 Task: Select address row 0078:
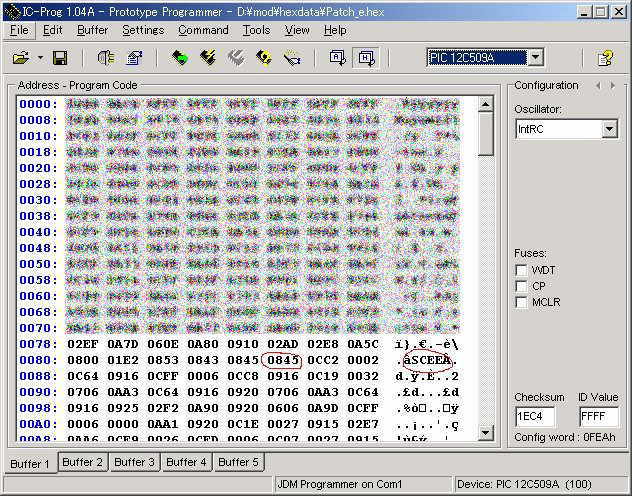click(x=39, y=344)
